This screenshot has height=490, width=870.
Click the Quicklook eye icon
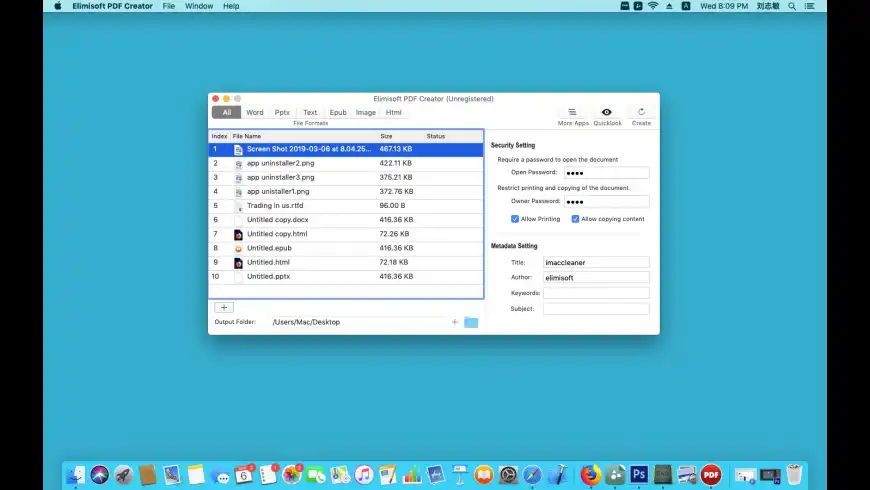[606, 112]
